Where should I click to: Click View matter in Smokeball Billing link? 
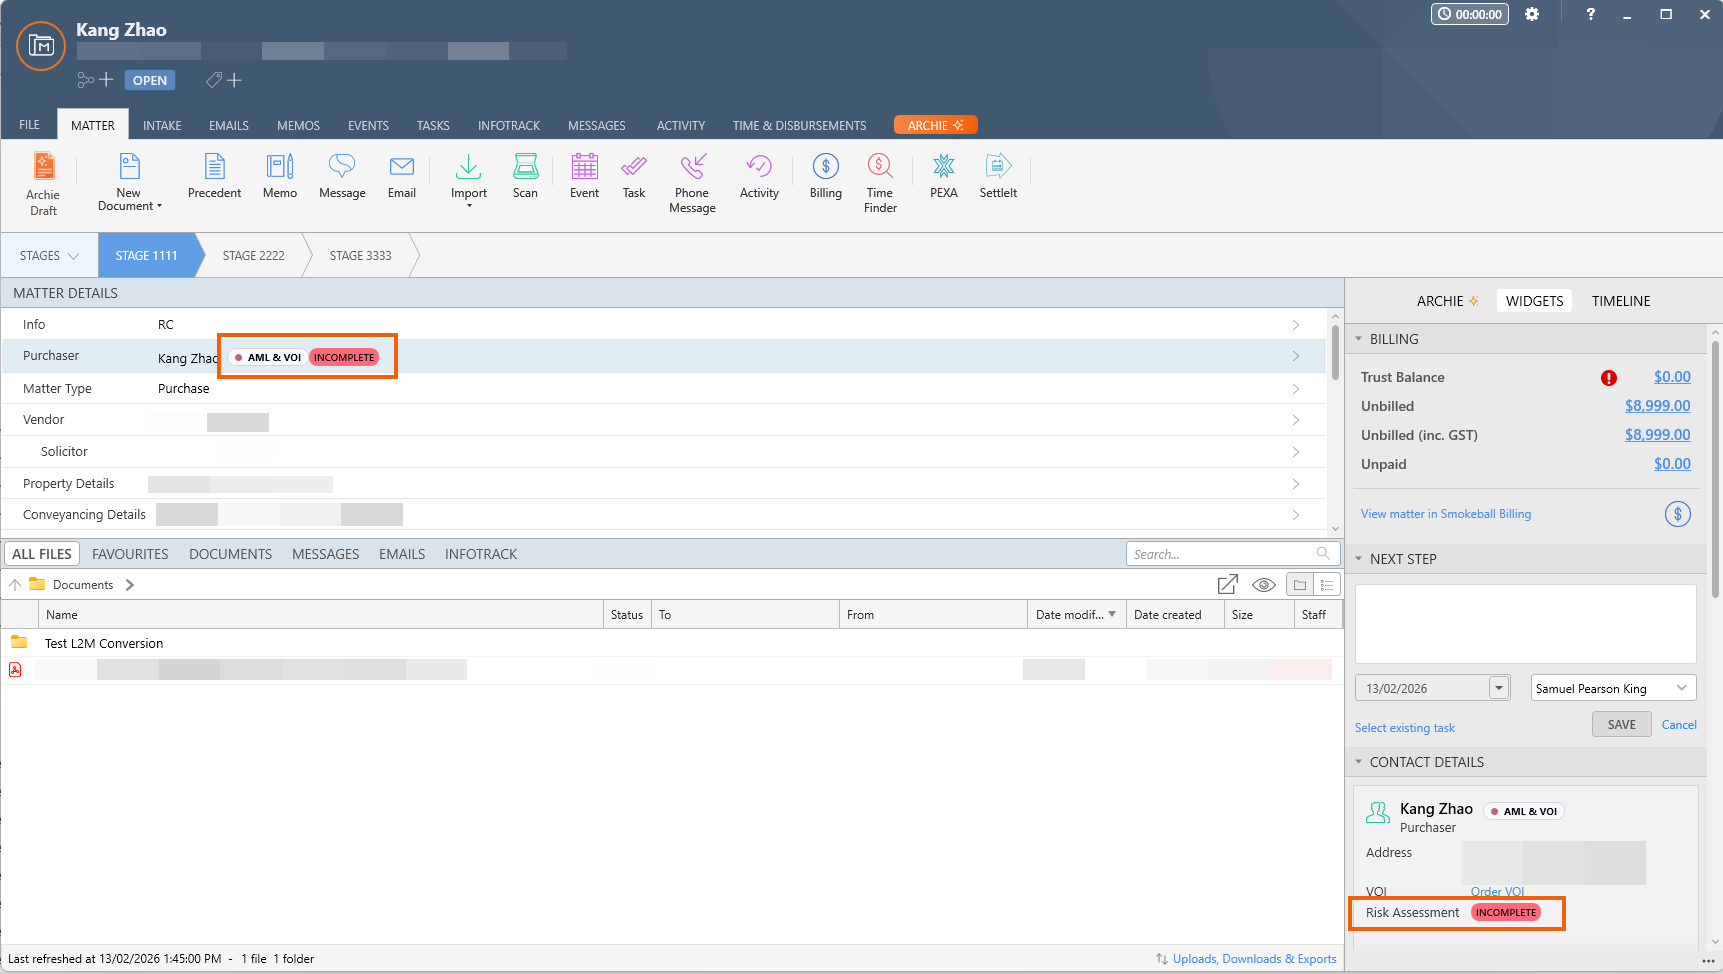click(x=1445, y=514)
